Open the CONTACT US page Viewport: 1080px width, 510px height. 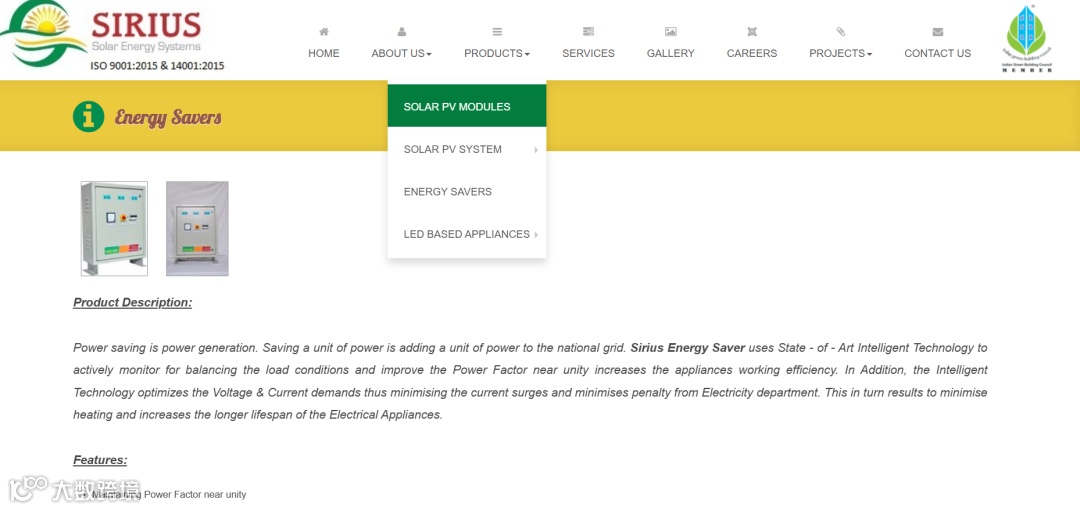[x=937, y=53]
